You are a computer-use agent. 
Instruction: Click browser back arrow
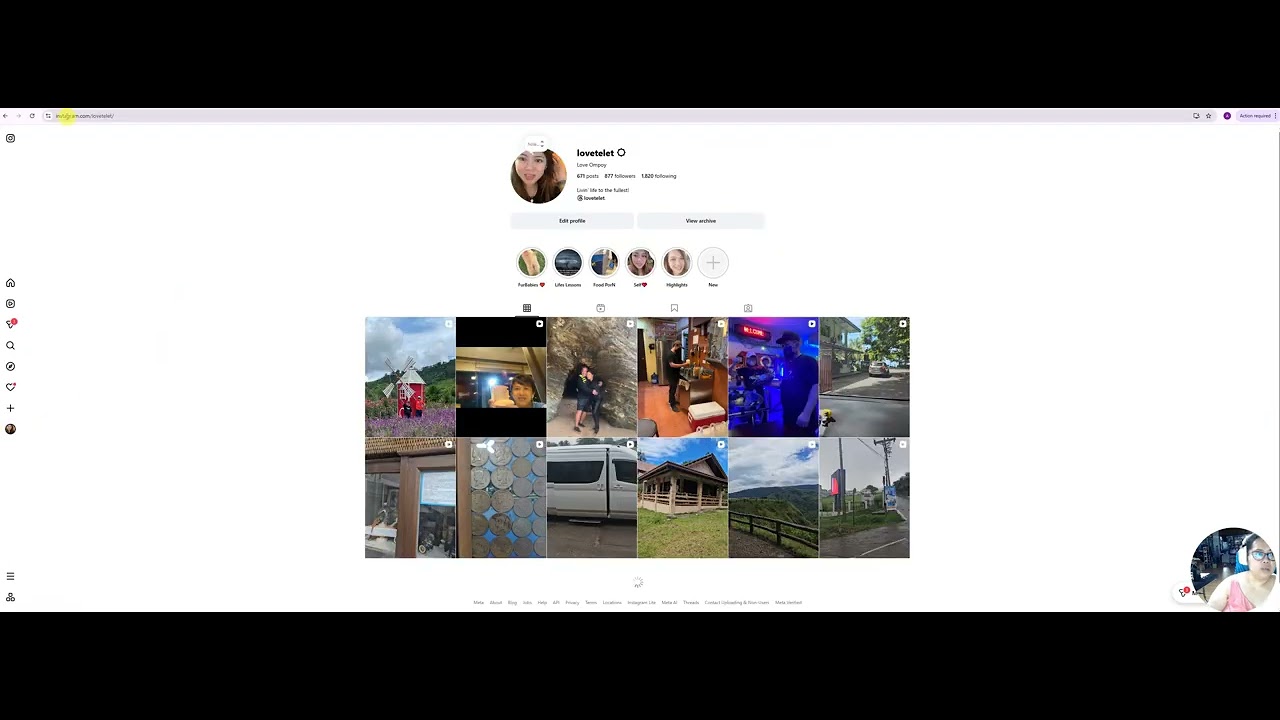tap(5, 116)
